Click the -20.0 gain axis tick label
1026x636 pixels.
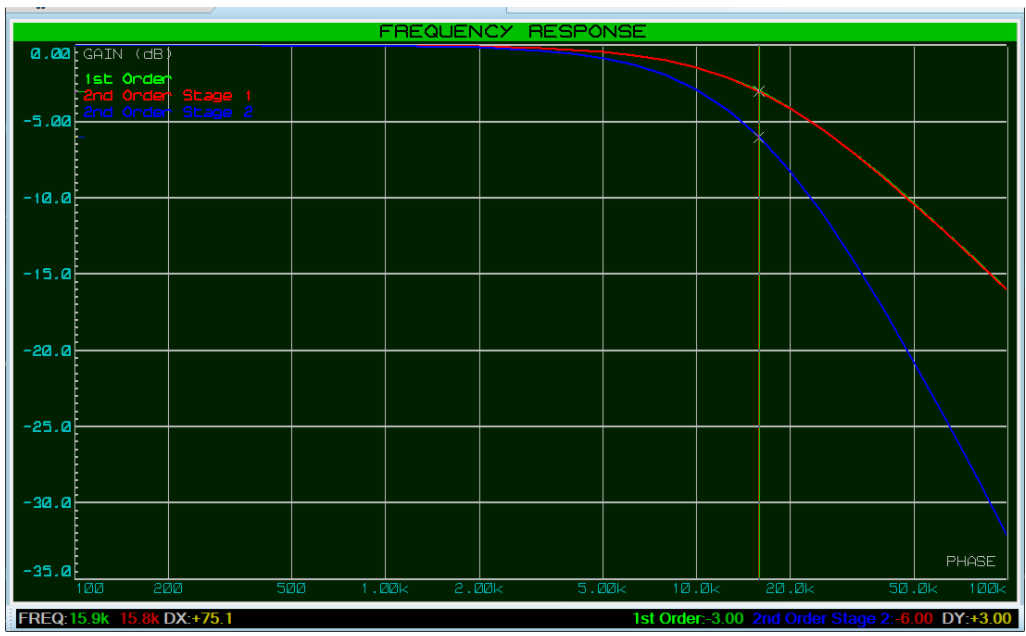[46, 351]
